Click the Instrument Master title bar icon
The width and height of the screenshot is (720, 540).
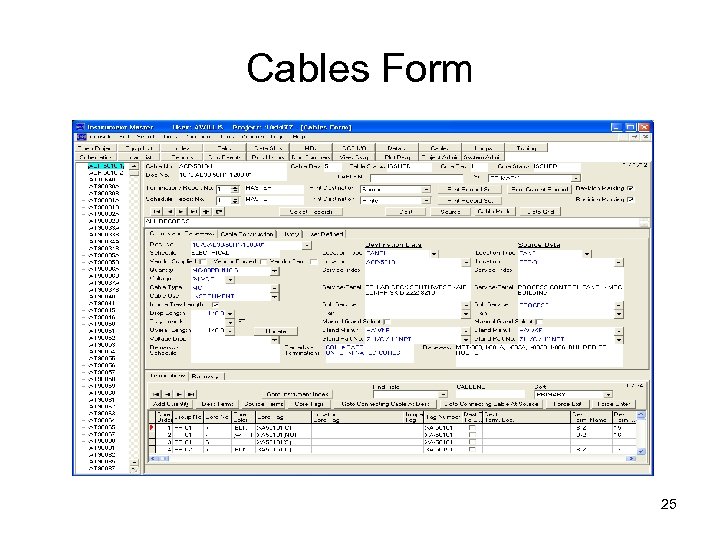[x=80, y=127]
